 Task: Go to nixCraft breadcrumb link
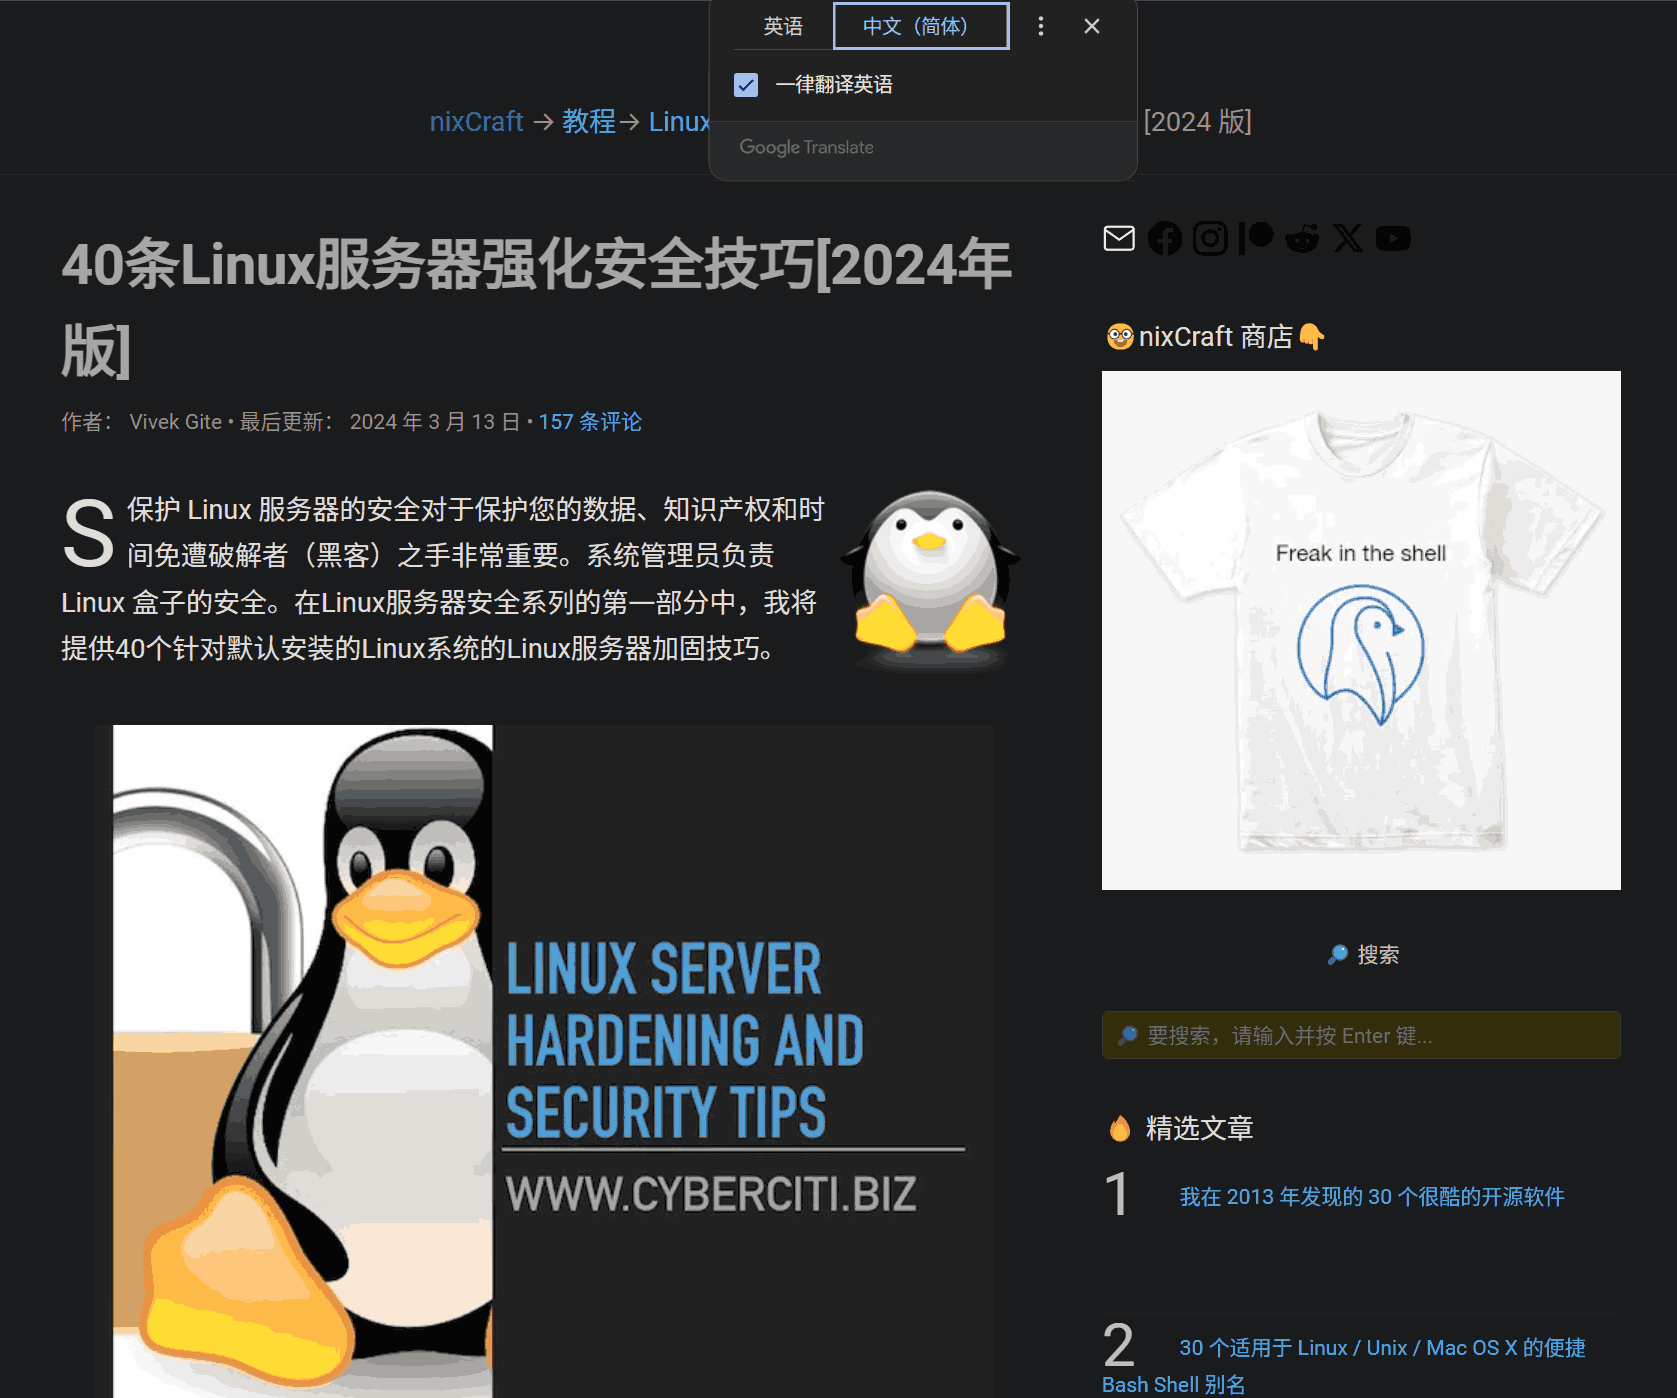coord(476,122)
